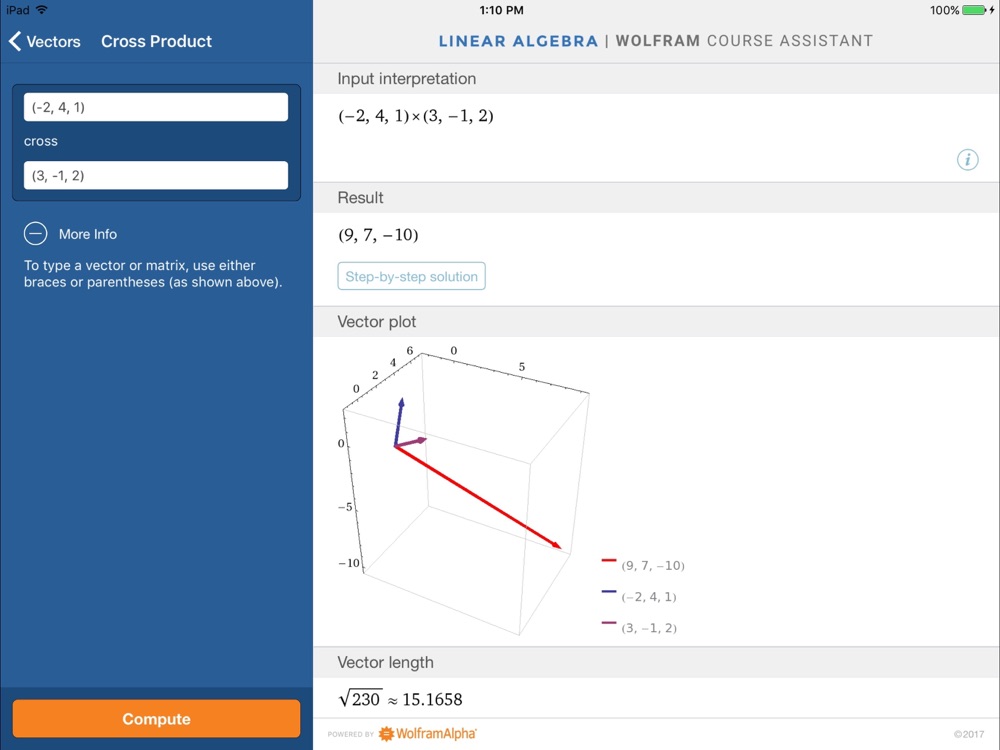Click the hint text about braces or parentheses
Screen dimensions: 1000x750
coord(153,274)
